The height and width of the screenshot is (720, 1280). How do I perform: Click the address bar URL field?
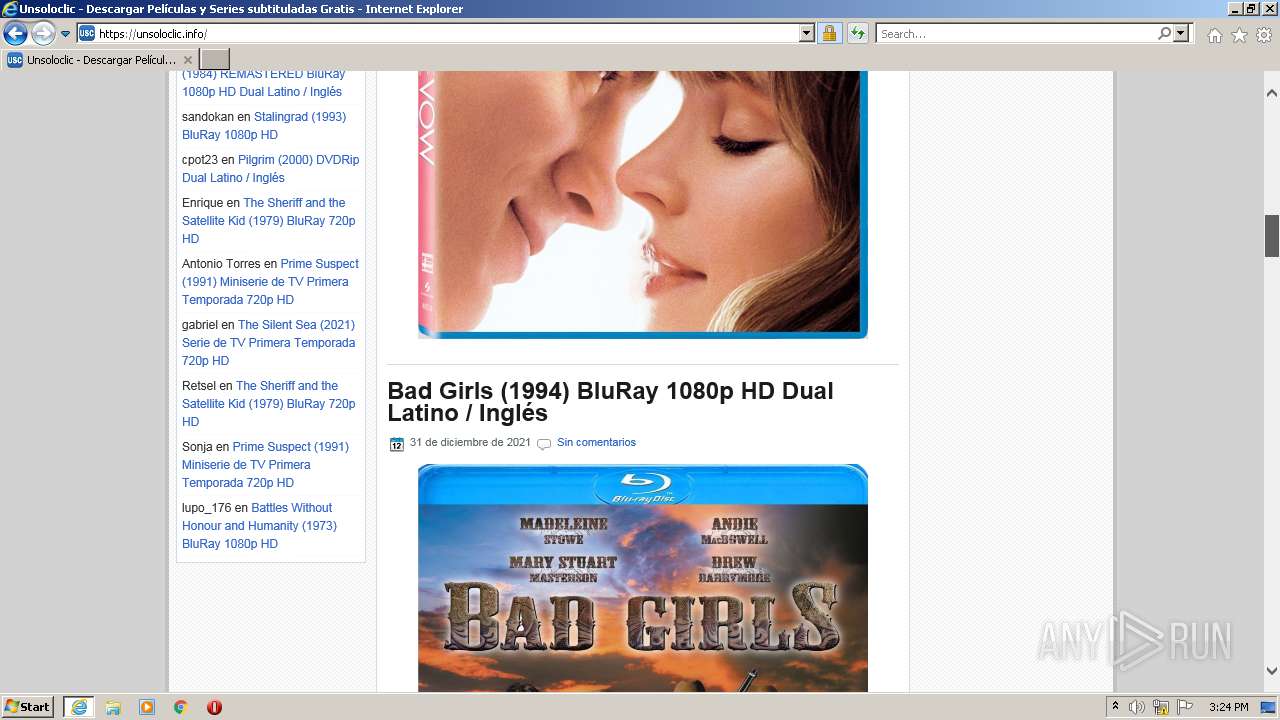click(448, 34)
